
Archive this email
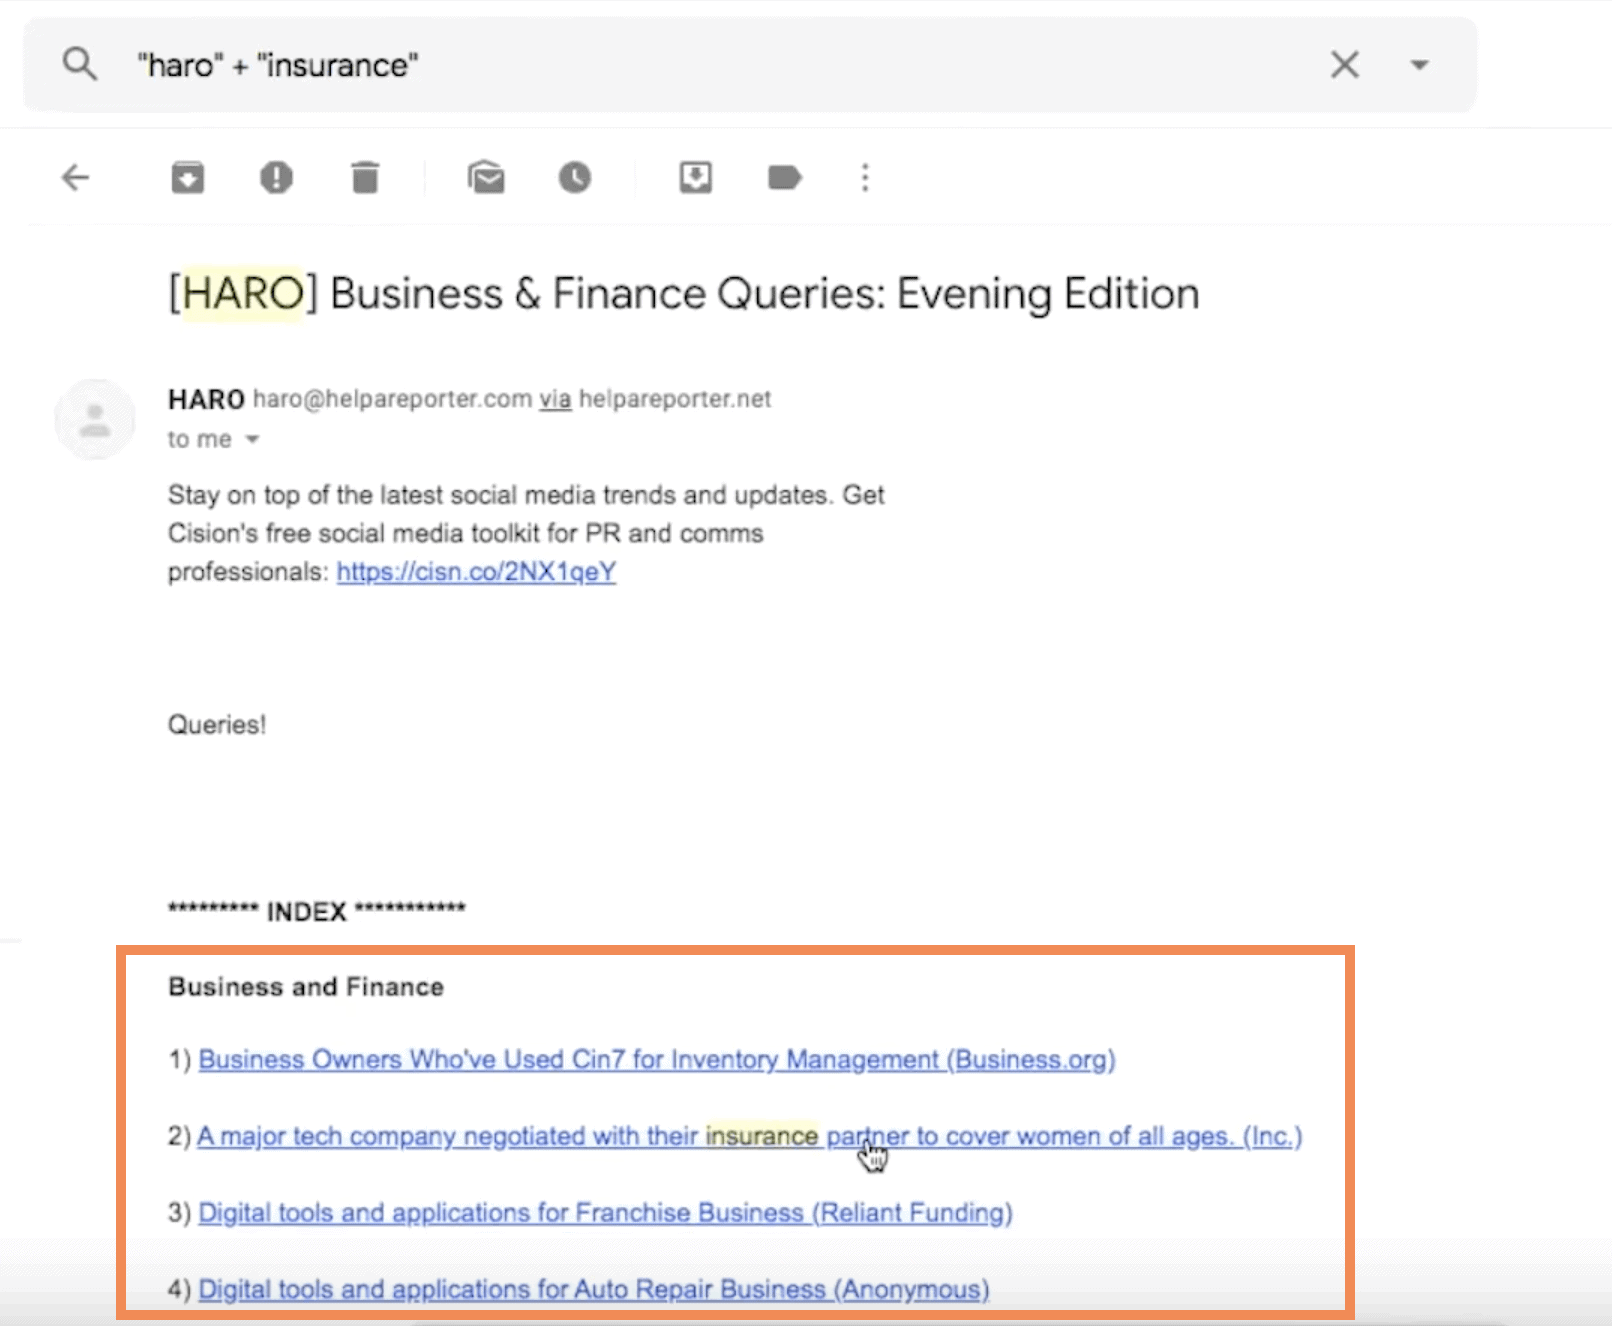click(x=187, y=178)
